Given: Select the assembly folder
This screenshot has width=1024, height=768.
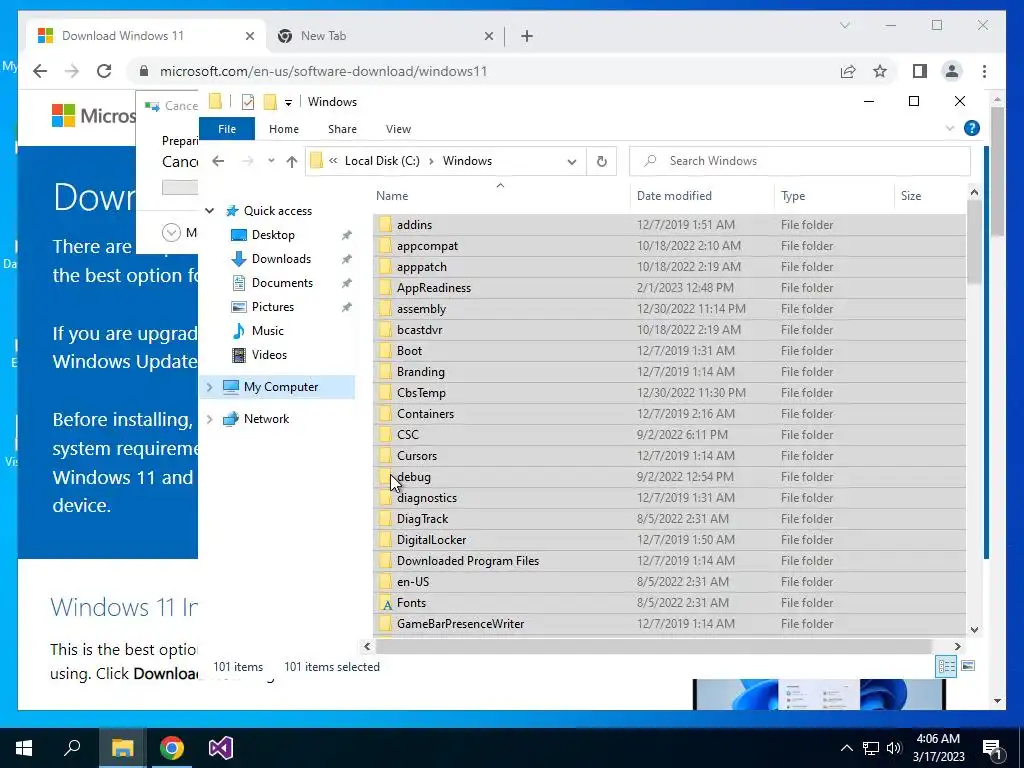Looking at the screenshot, I should pyautogui.click(x=669, y=308).
